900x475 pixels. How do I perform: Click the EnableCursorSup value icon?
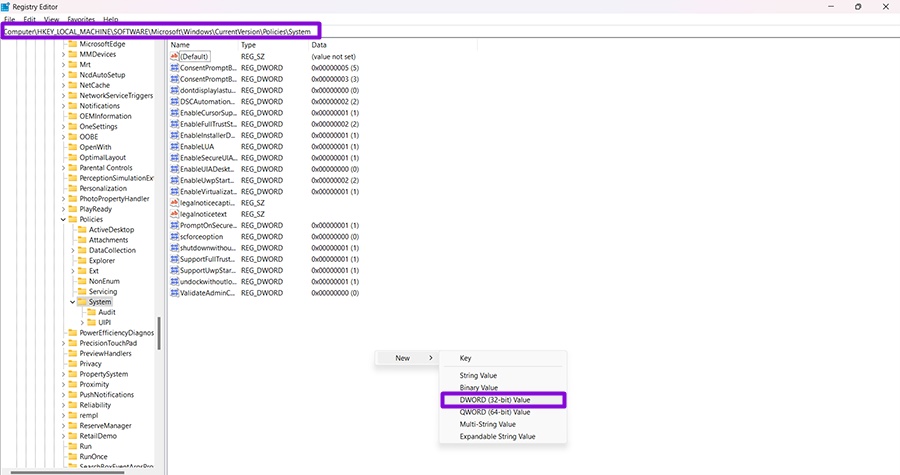(174, 112)
